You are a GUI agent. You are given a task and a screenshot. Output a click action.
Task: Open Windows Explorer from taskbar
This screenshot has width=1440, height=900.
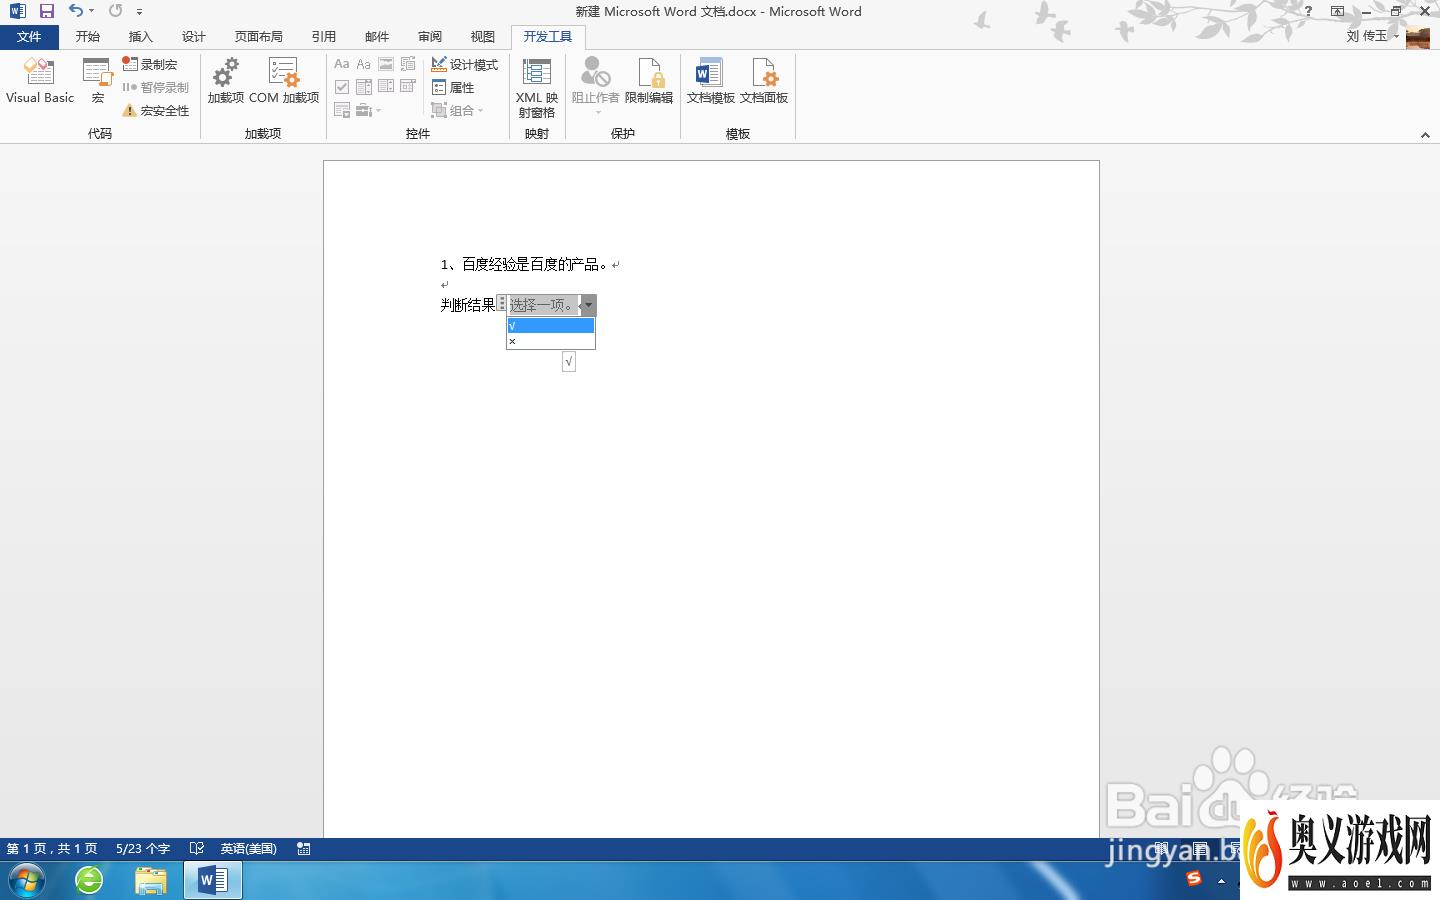coord(151,880)
